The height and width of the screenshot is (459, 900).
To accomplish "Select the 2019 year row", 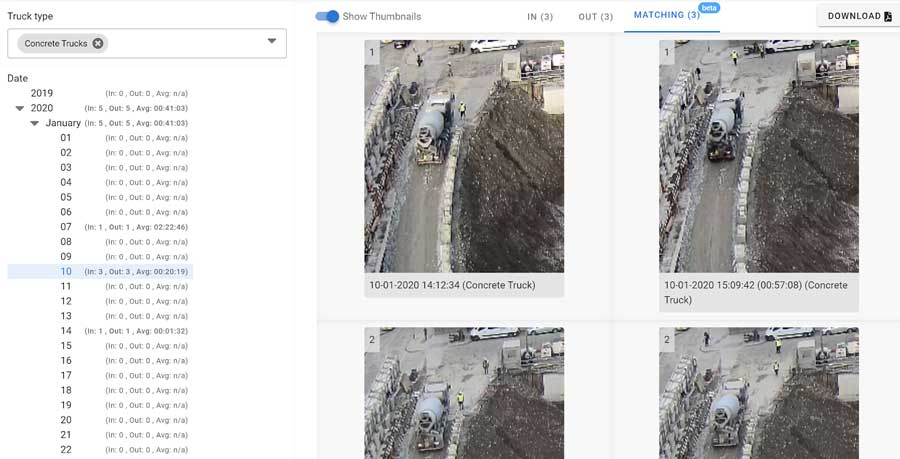I will tap(100, 93).
